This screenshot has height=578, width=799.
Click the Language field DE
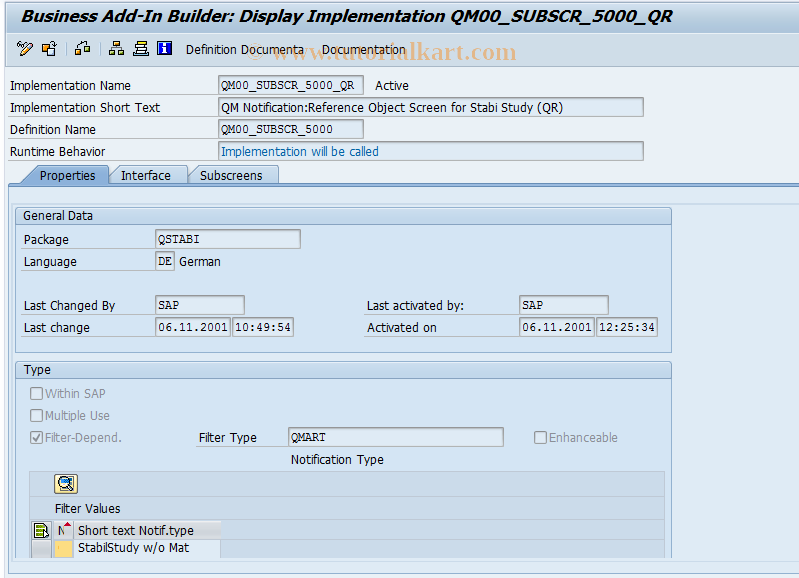(x=165, y=261)
